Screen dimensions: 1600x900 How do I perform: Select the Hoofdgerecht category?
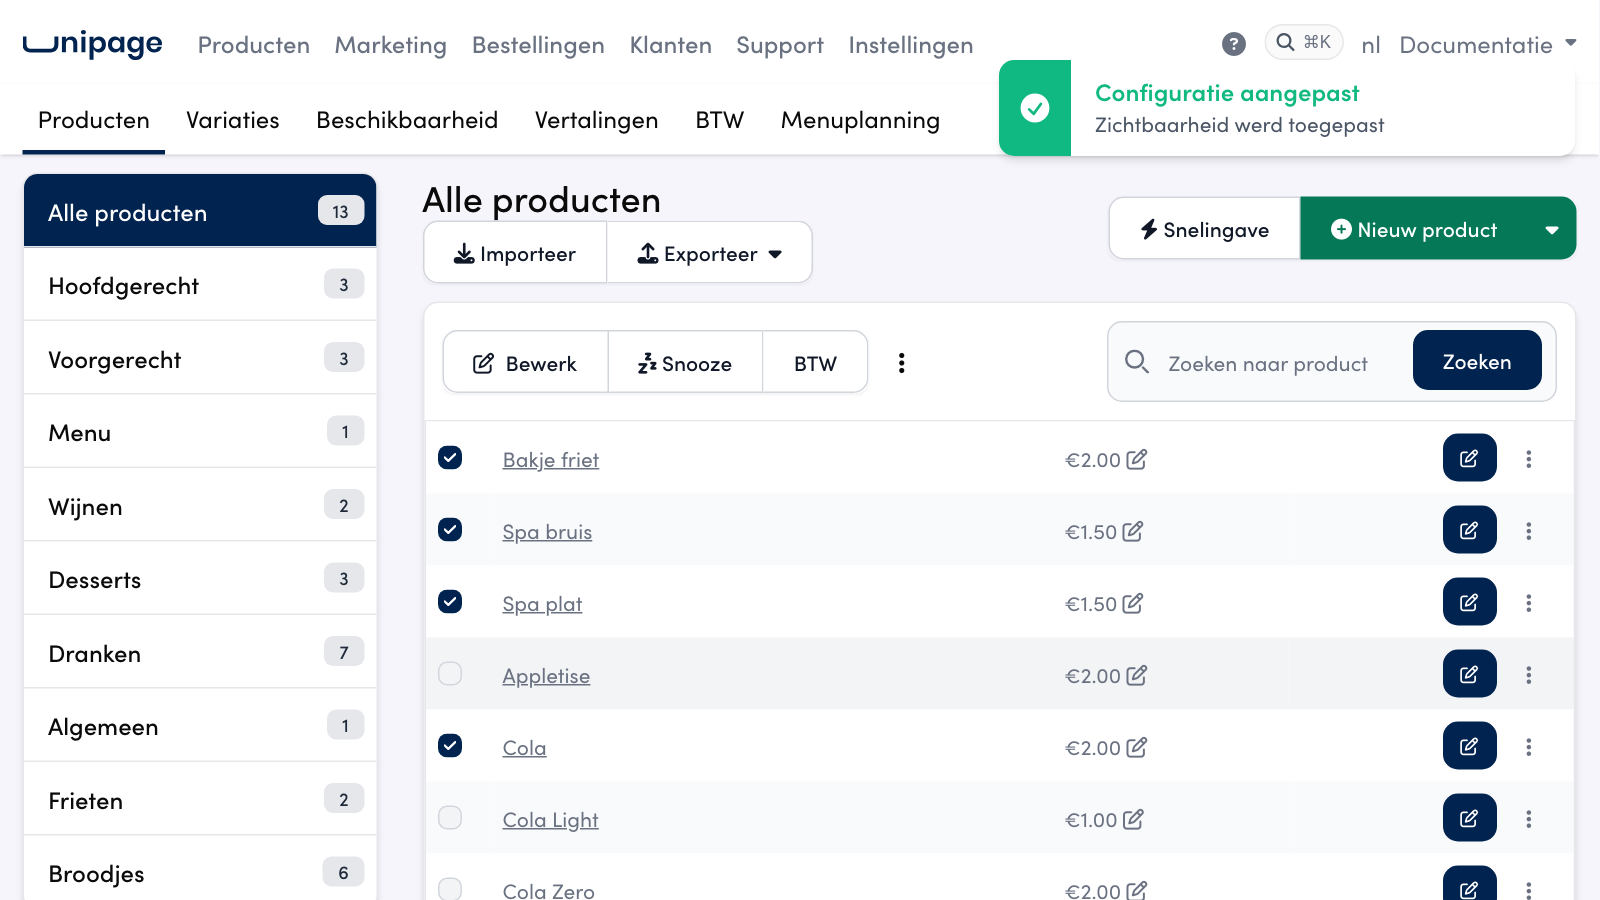200,285
